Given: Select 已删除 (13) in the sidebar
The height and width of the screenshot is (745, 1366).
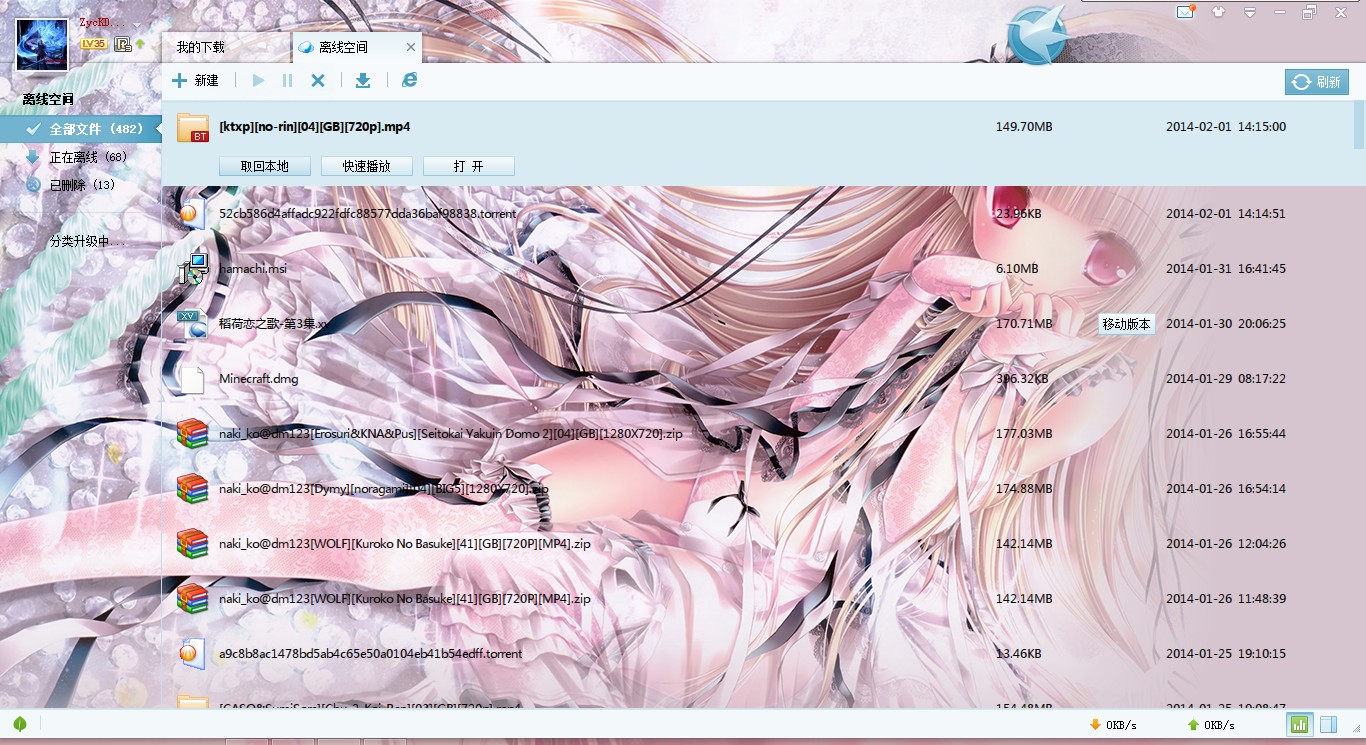Looking at the screenshot, I should pos(80,185).
